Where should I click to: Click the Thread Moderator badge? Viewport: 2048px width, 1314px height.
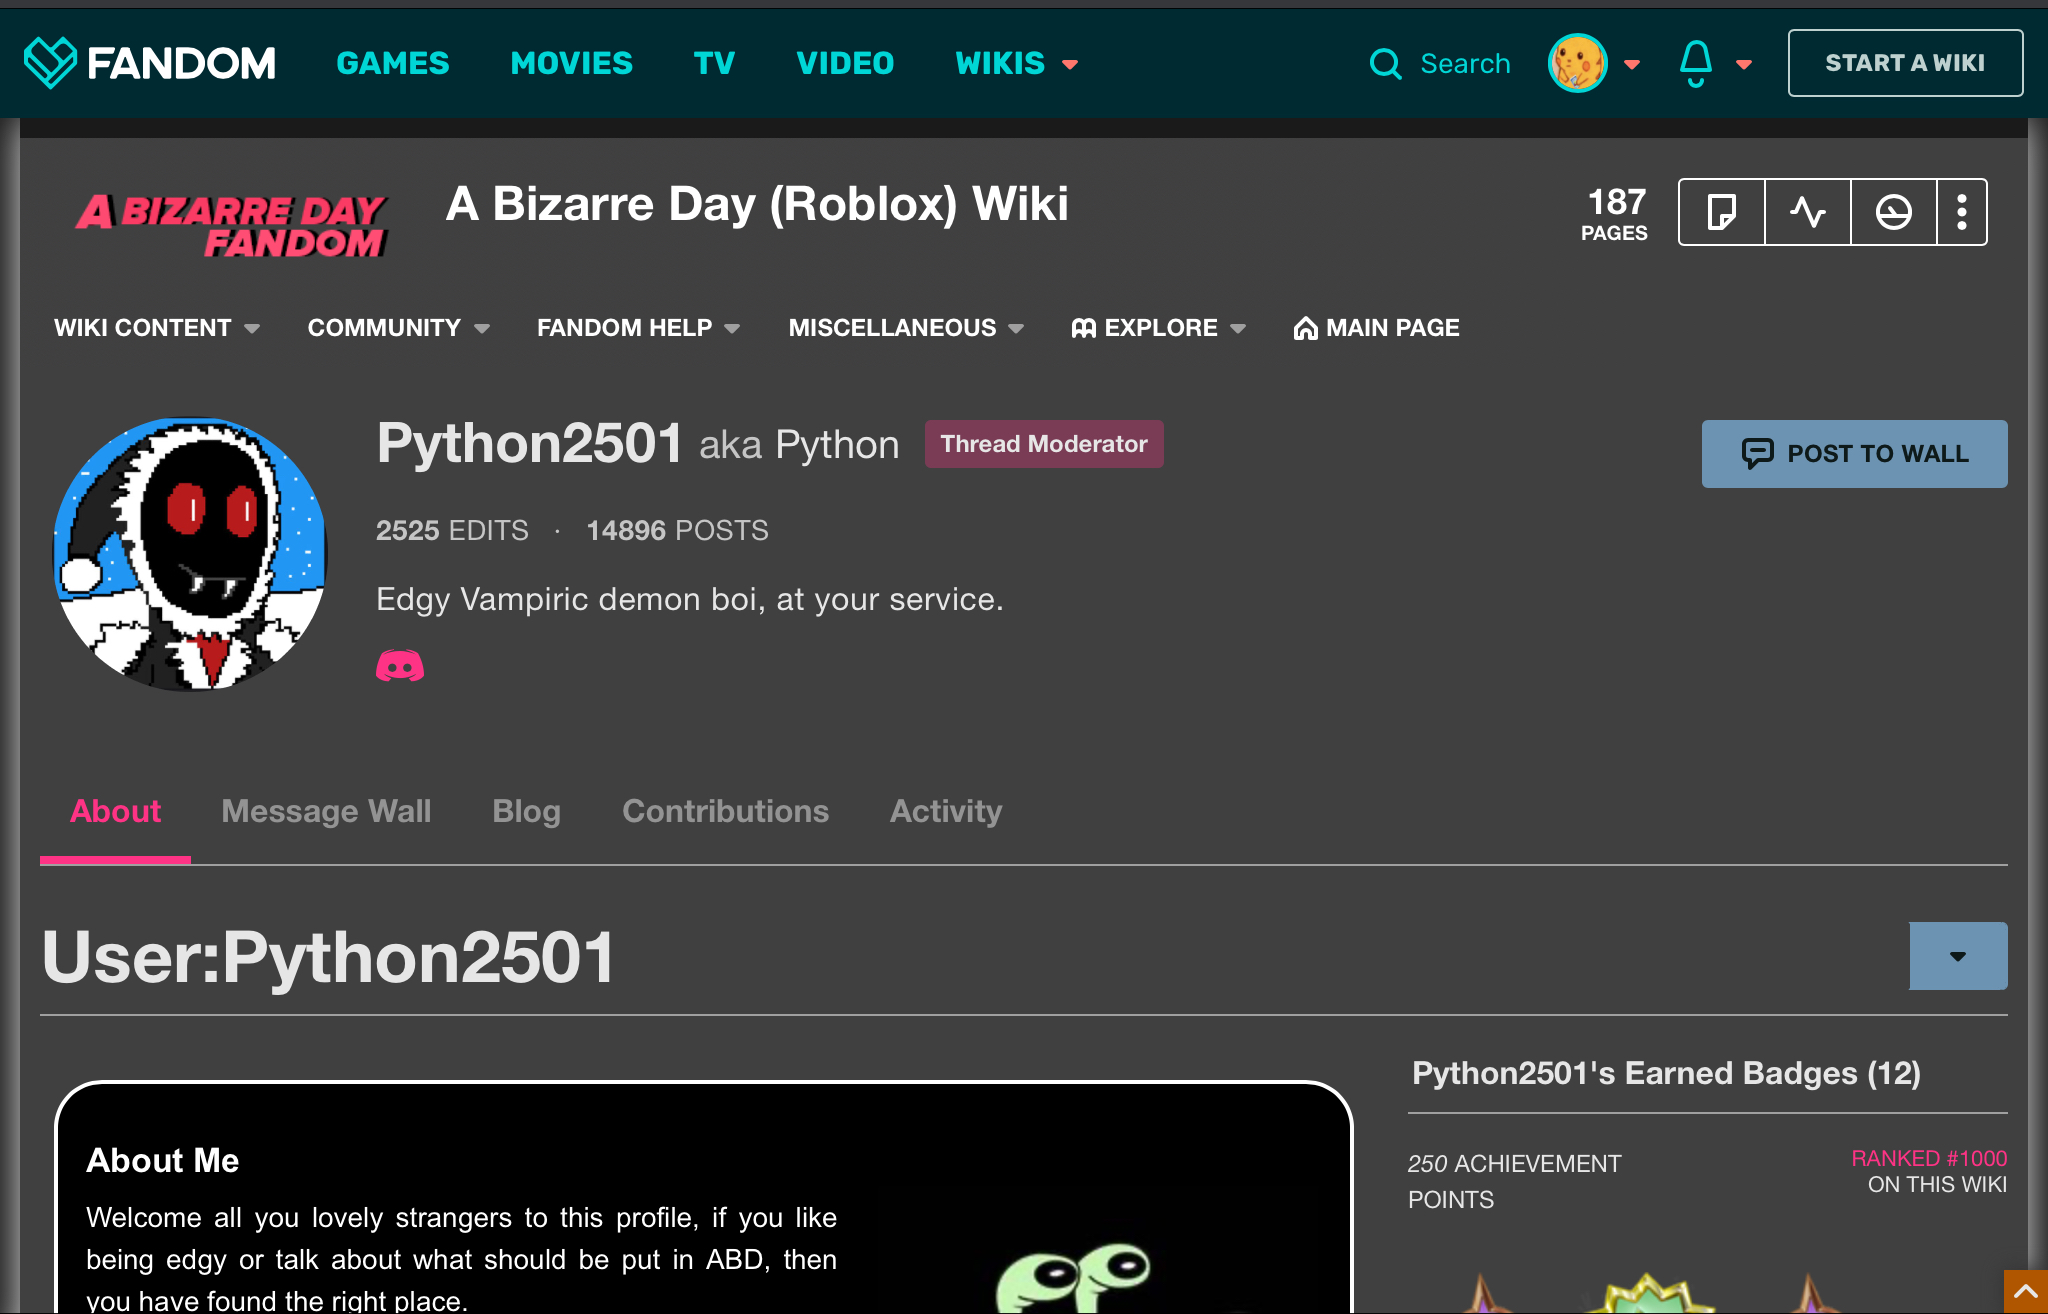1044,444
